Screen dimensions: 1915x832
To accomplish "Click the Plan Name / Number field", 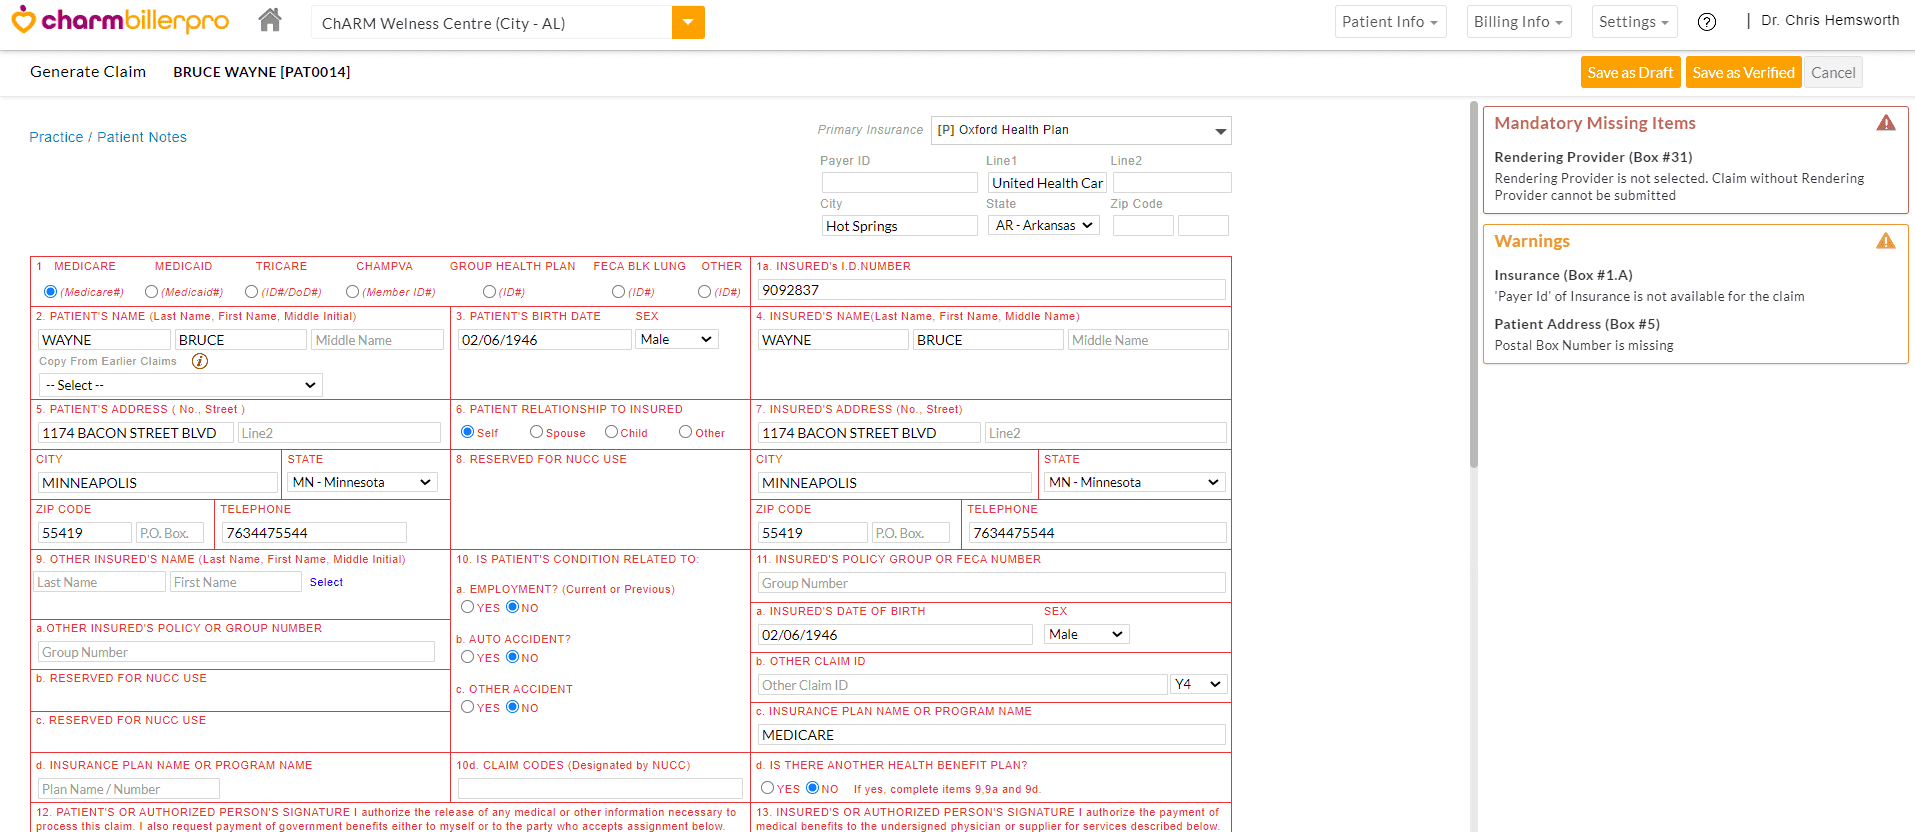I will coord(128,789).
